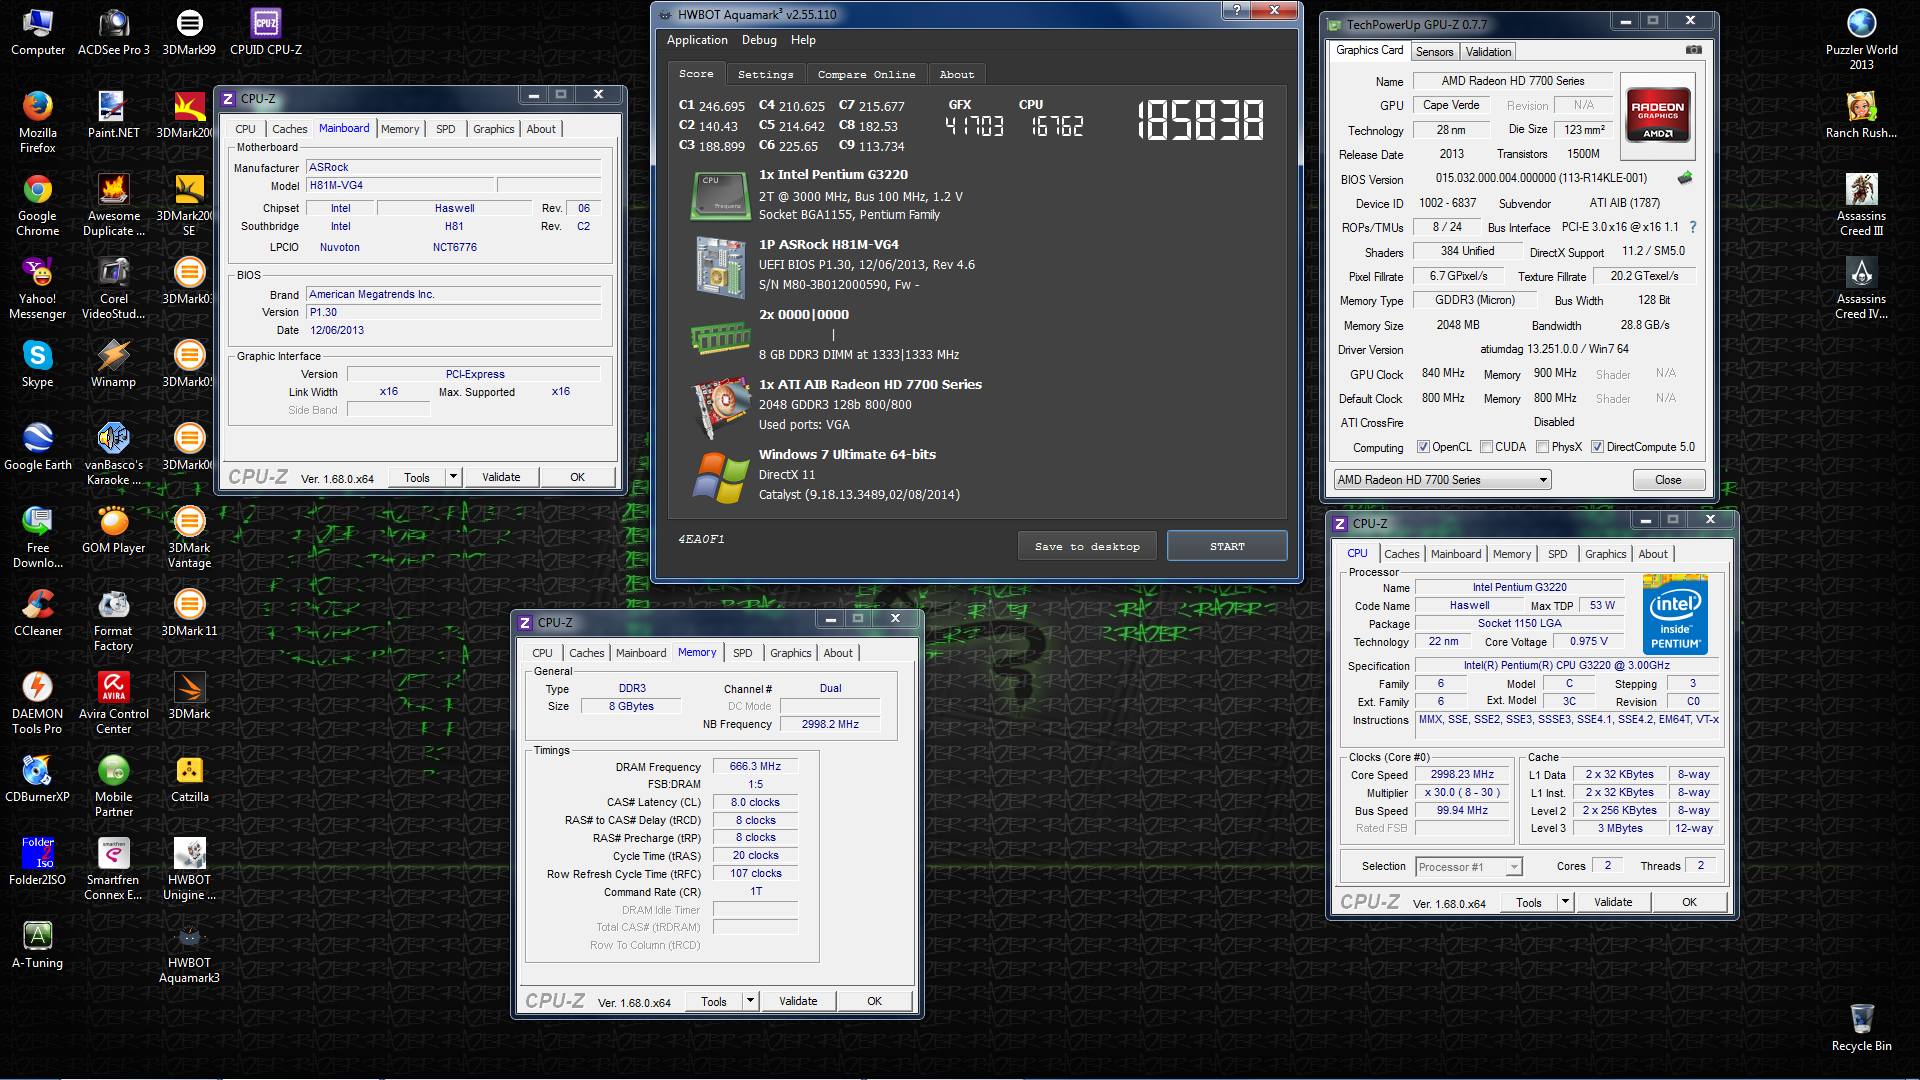Click DRAM Frequency value field 666.3 MHz
The width and height of the screenshot is (1920, 1080).
(x=755, y=766)
